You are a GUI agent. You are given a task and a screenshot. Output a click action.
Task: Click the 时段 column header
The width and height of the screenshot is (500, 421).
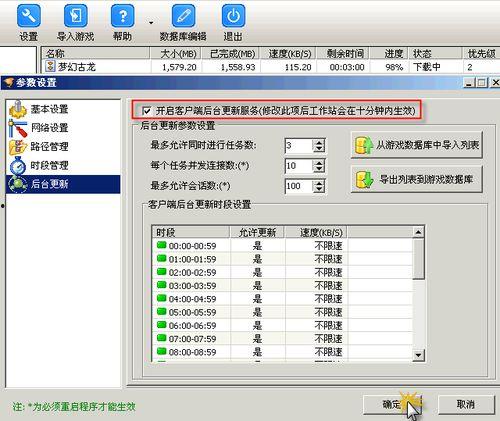(191, 232)
